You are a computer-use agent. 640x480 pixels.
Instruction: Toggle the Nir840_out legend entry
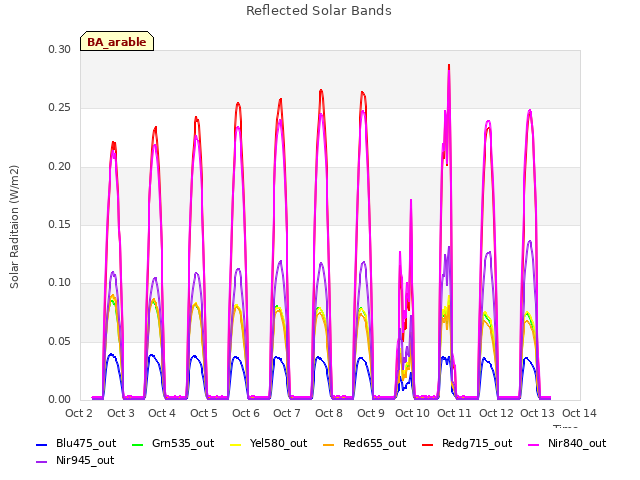point(567,443)
